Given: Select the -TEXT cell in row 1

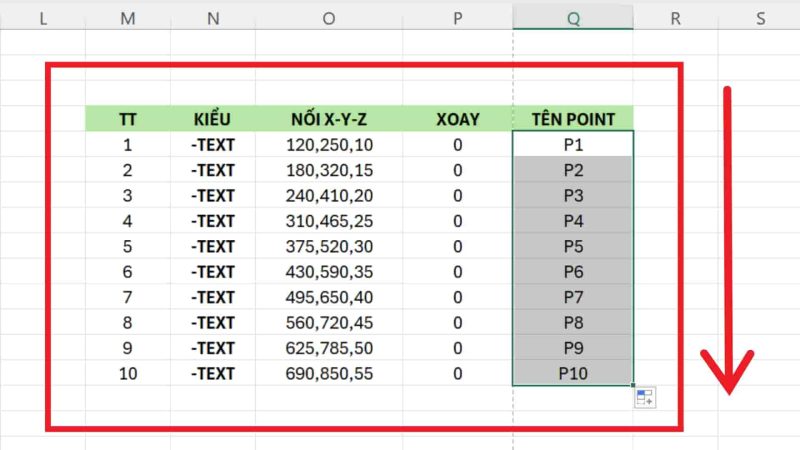Looking at the screenshot, I should point(213,144).
